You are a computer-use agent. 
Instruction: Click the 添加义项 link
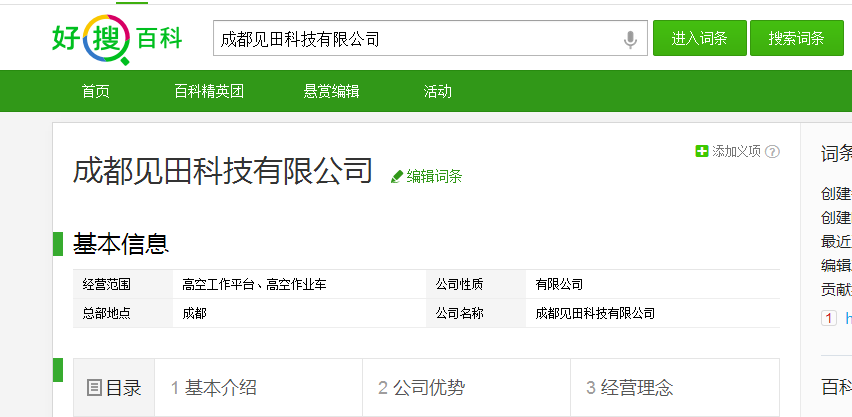pyautogui.click(x=736, y=152)
